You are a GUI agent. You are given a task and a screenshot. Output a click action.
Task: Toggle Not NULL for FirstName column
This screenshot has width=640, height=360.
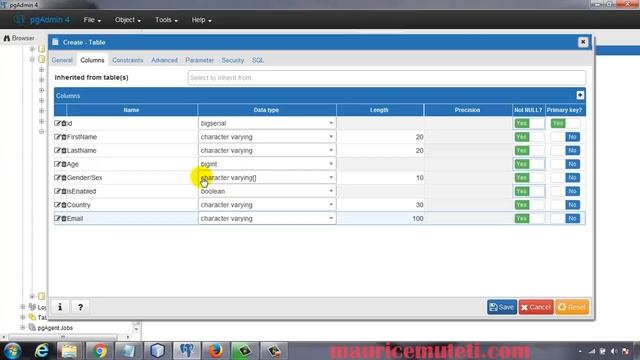(529, 137)
